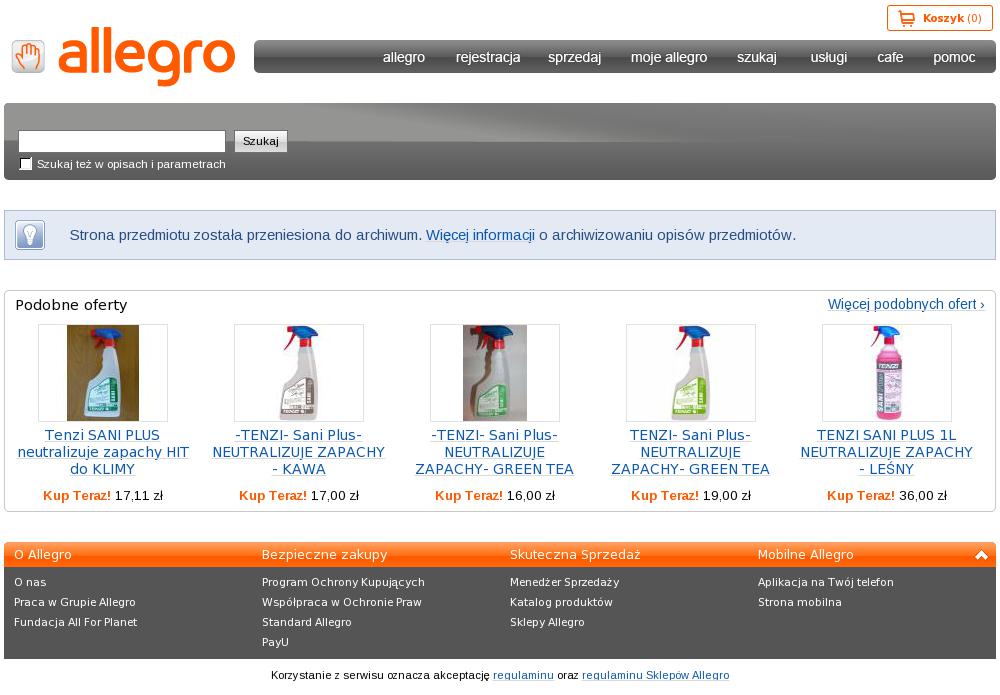Image resolution: width=1000 pixels, height=695 pixels.
Task: Open the 'moje allegro' navigation item
Action: pyautogui.click(x=669, y=57)
